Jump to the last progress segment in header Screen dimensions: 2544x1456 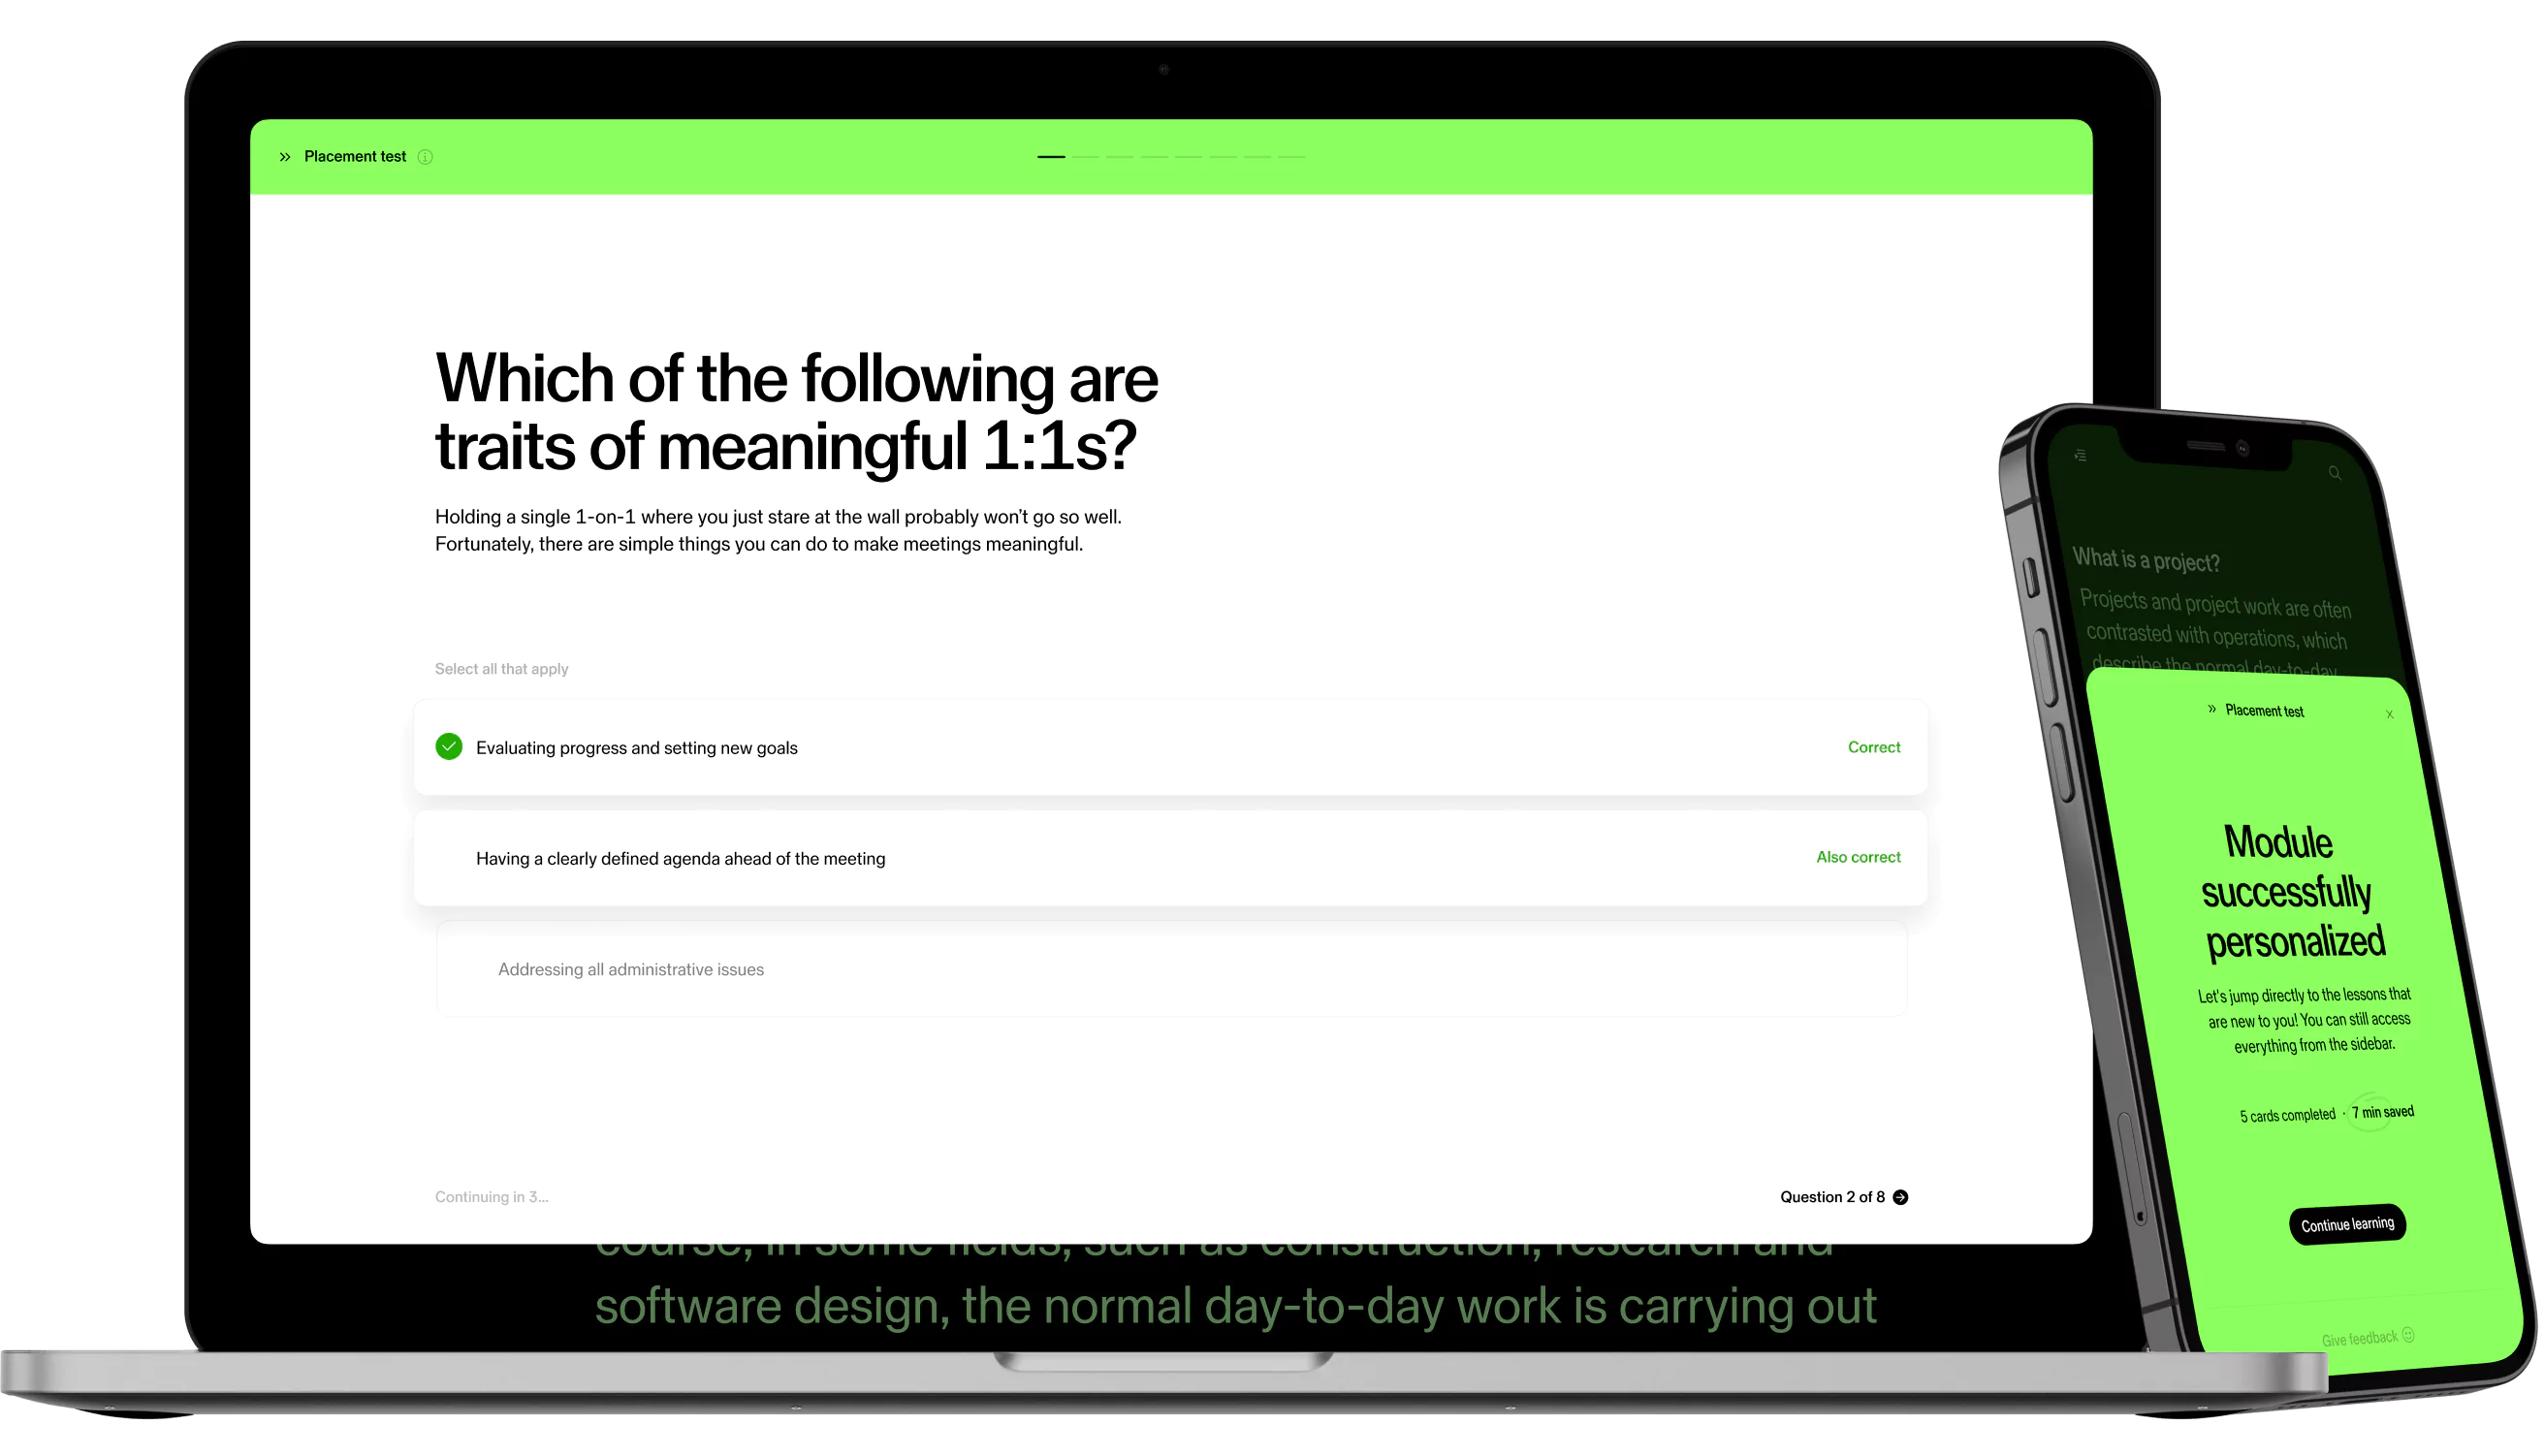[1292, 157]
